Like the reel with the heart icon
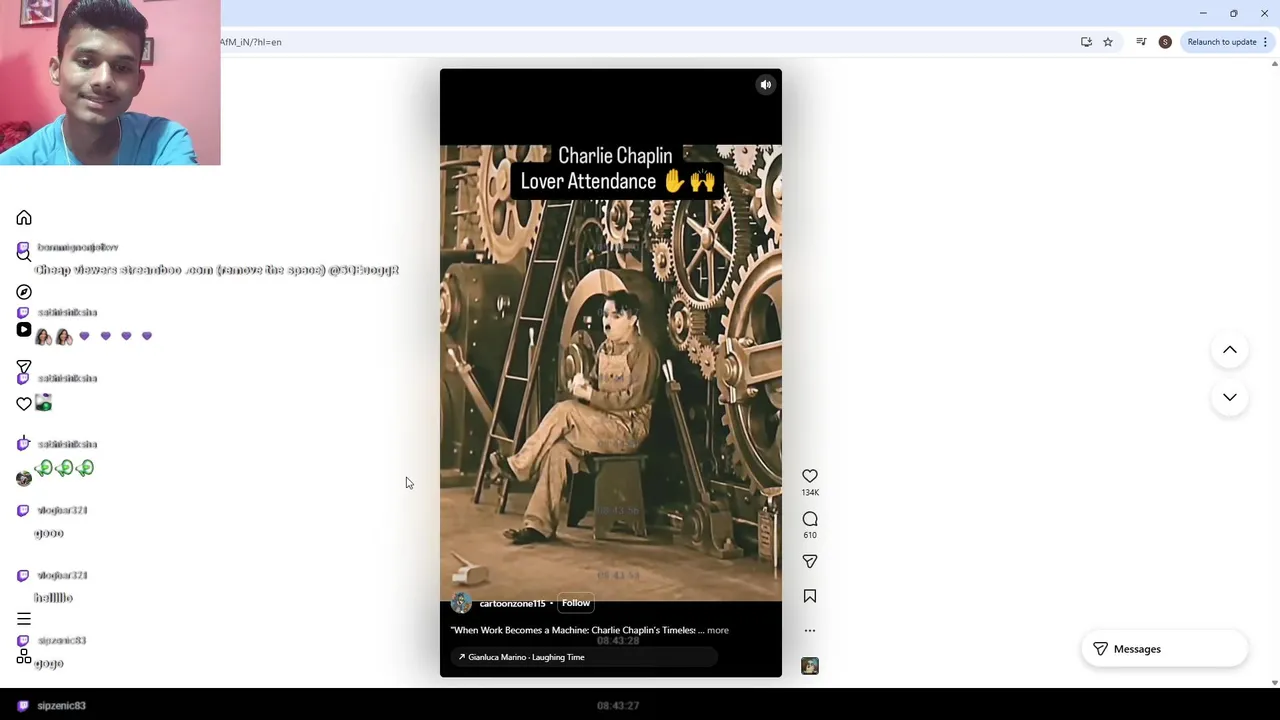This screenshot has width=1280, height=720. (810, 476)
